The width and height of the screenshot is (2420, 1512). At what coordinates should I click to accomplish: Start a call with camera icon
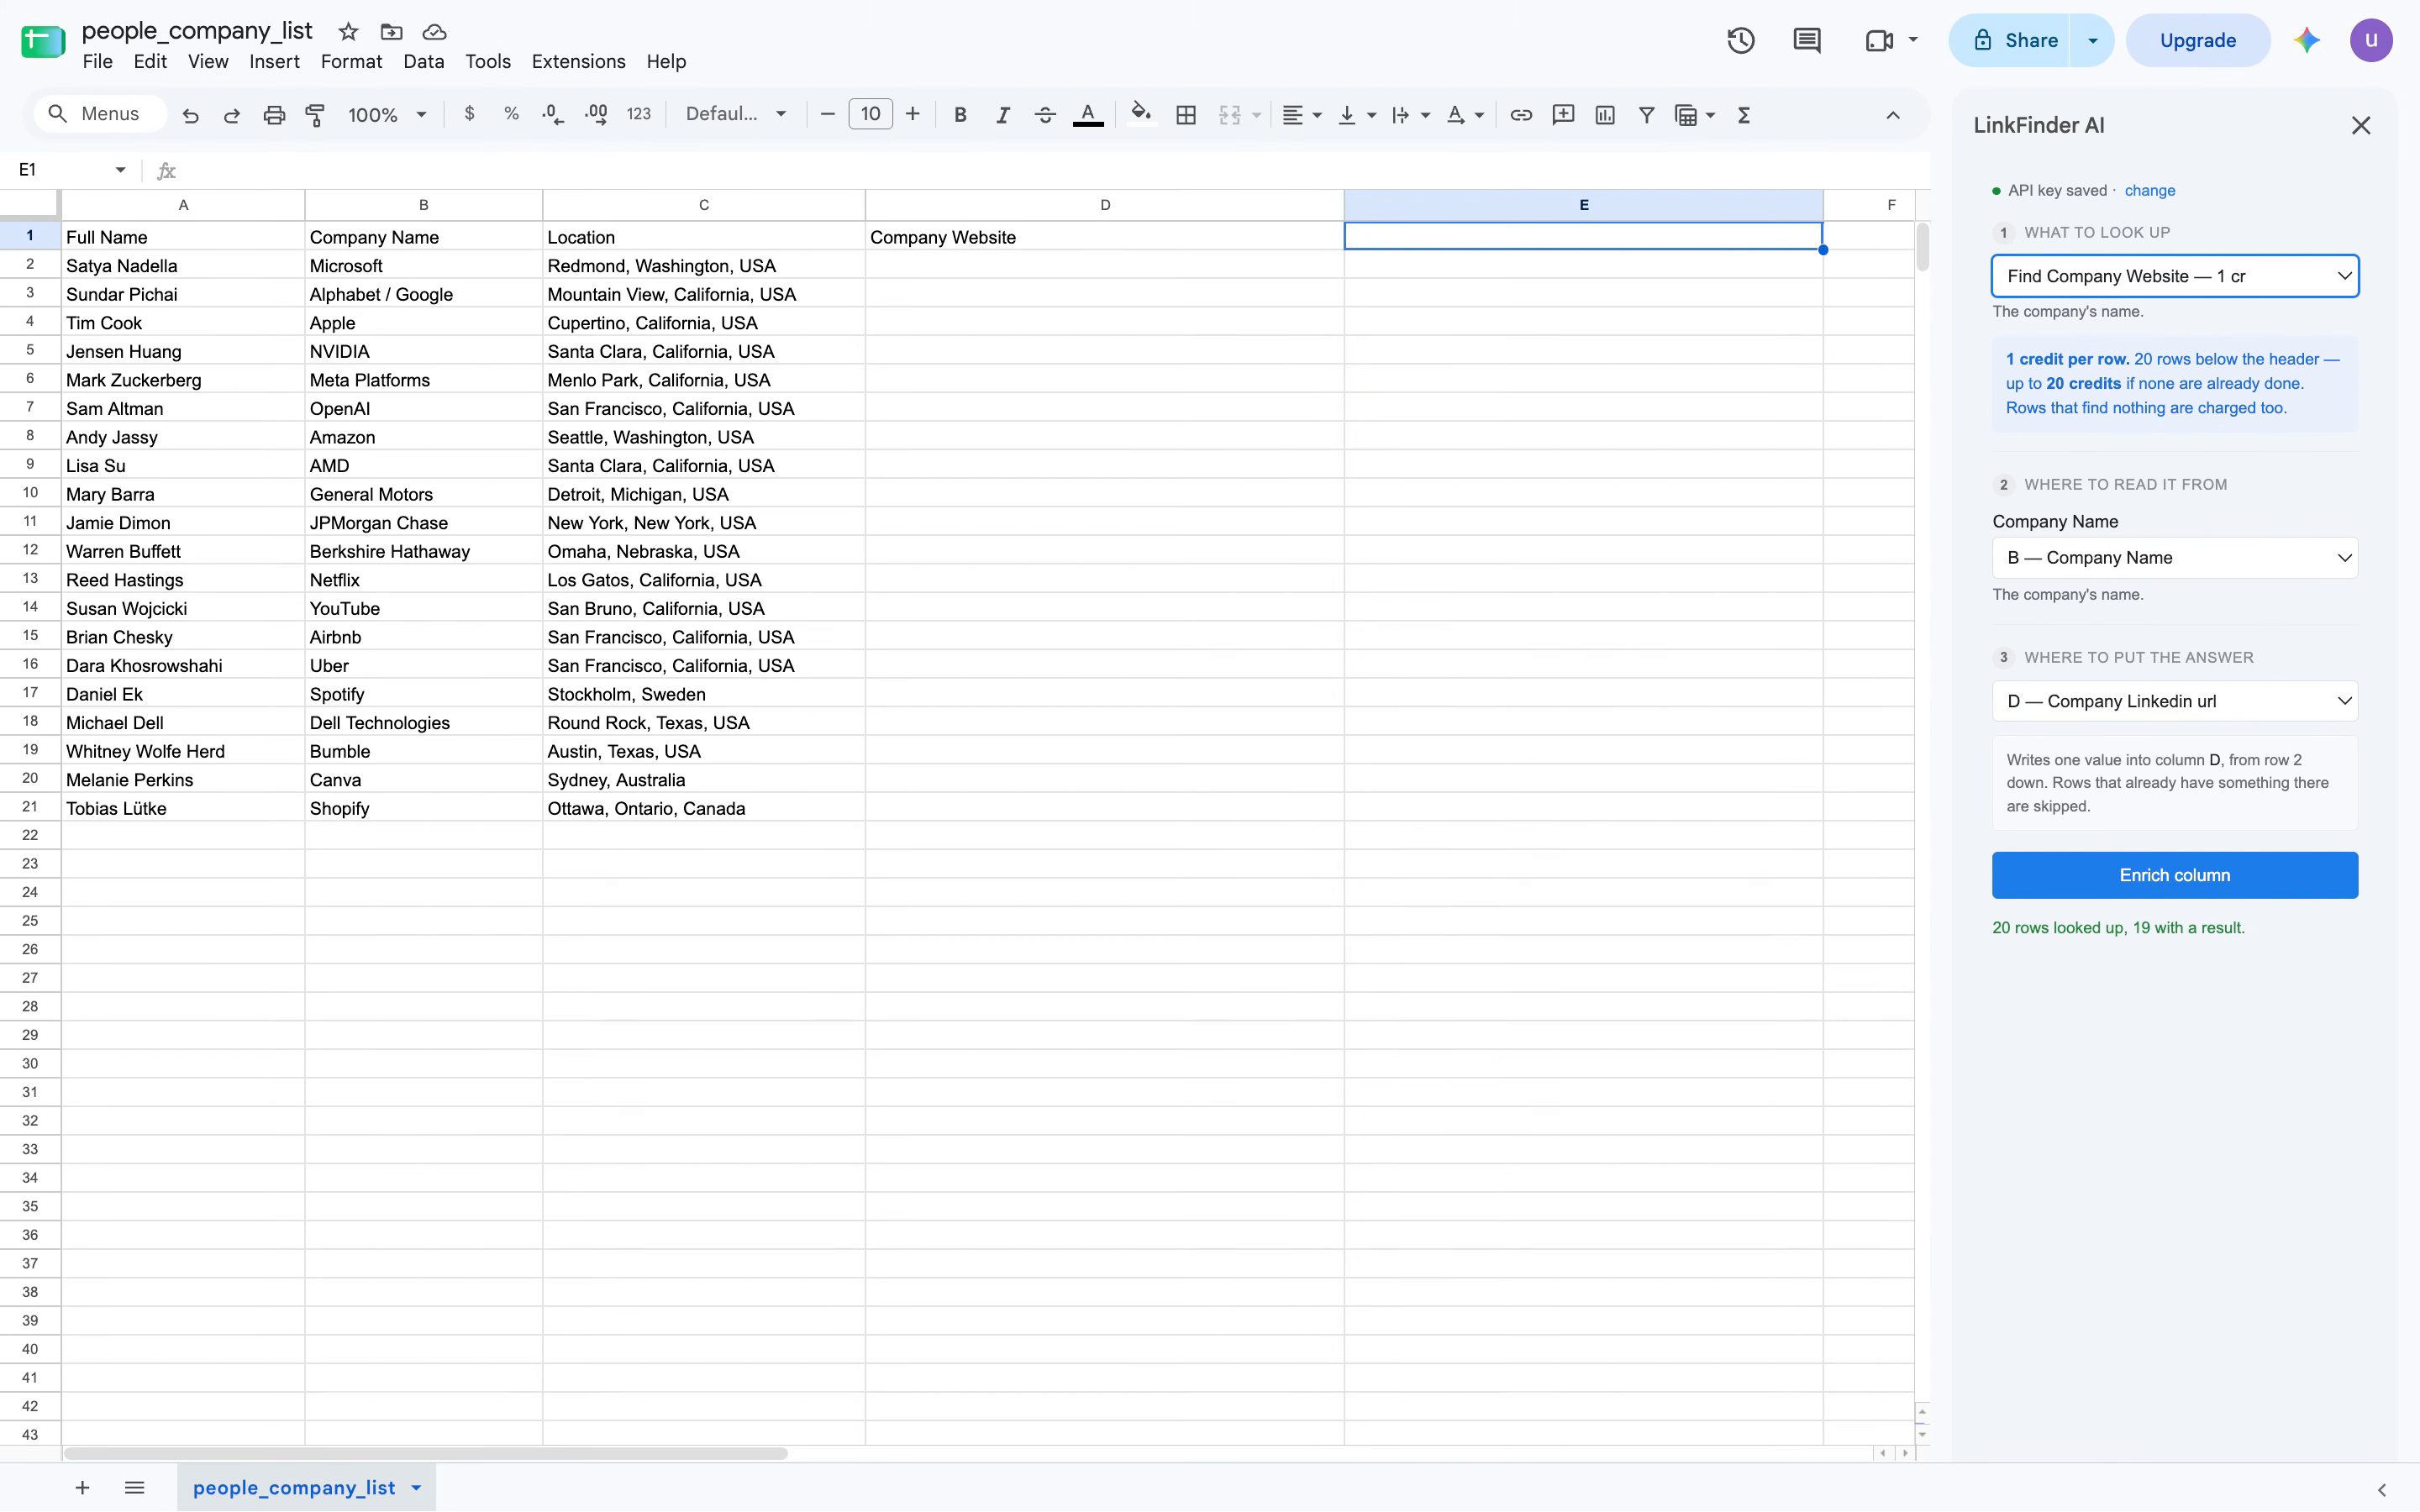click(x=1879, y=40)
